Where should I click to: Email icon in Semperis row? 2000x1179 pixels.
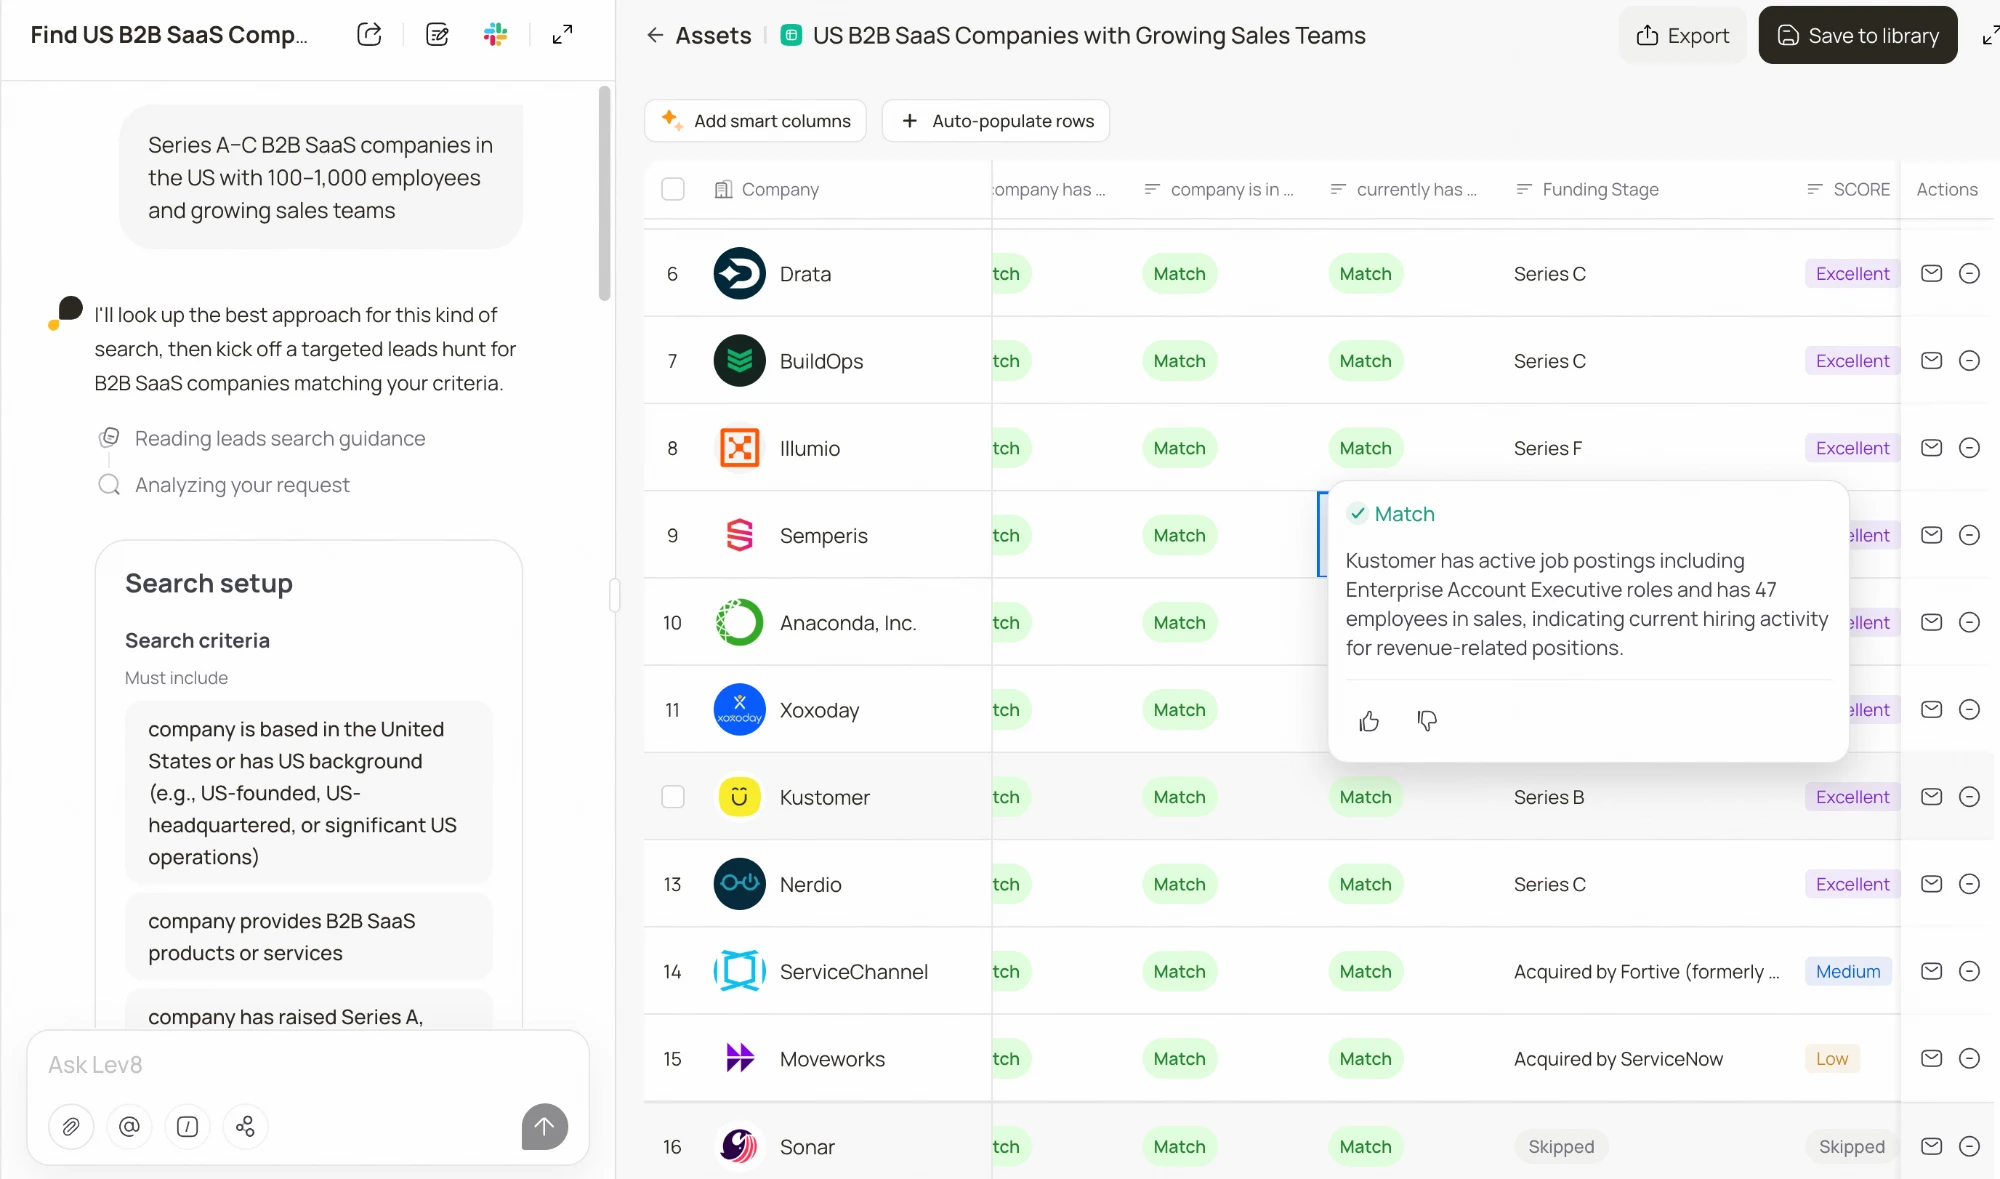coord(1931,535)
